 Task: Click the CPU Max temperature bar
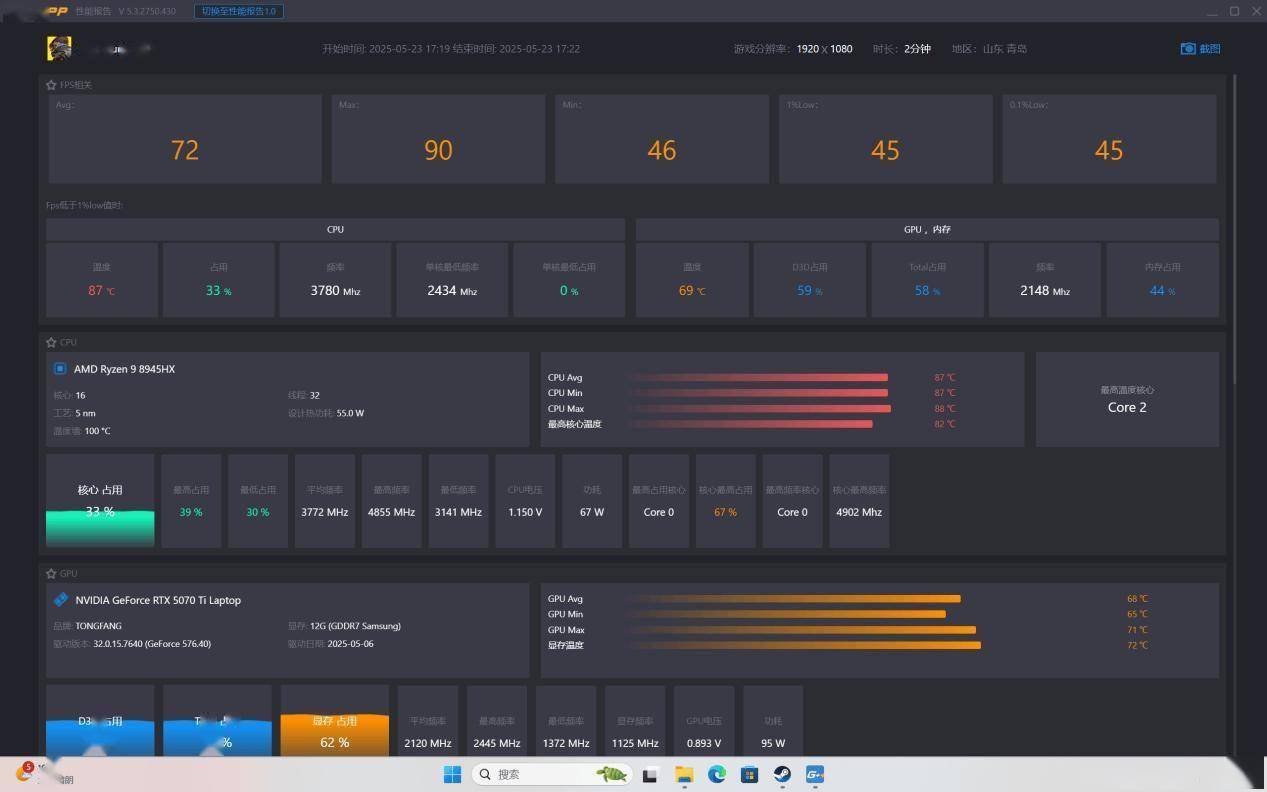pyautogui.click(x=760, y=408)
